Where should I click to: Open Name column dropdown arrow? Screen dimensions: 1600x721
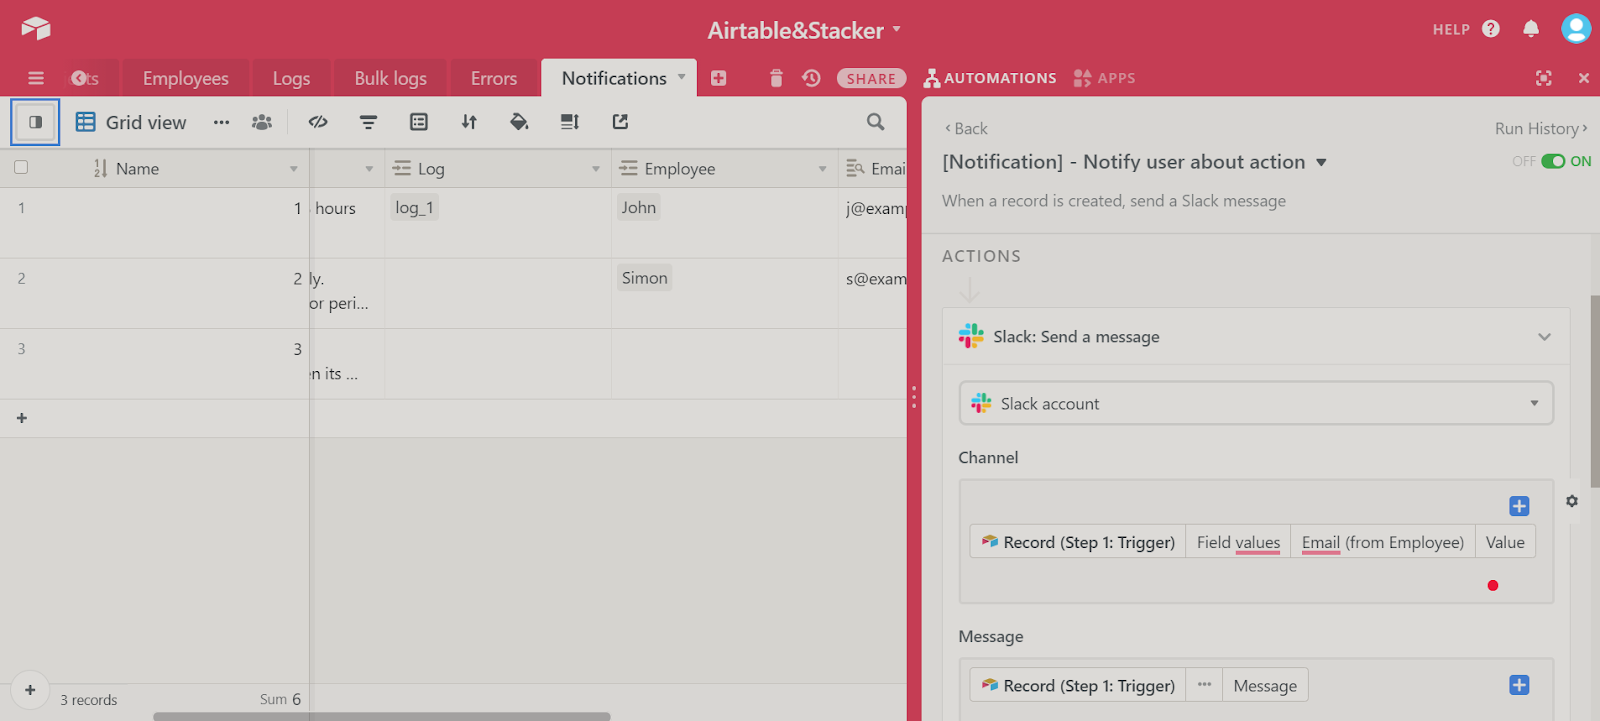(x=294, y=169)
